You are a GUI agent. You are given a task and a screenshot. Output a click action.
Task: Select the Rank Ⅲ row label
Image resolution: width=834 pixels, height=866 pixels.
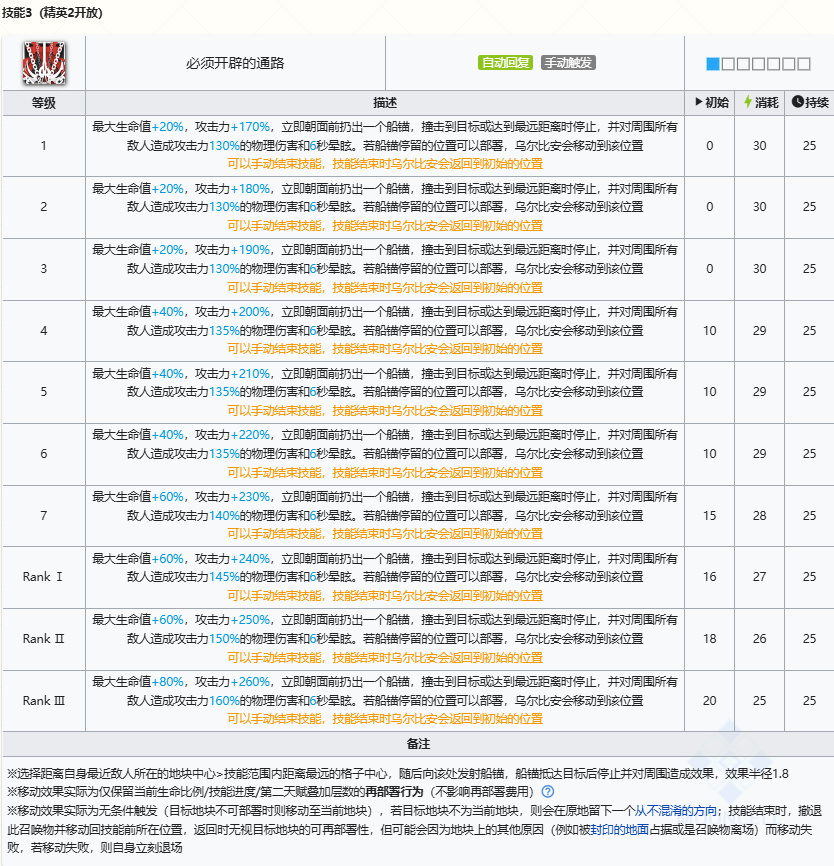[43, 702]
